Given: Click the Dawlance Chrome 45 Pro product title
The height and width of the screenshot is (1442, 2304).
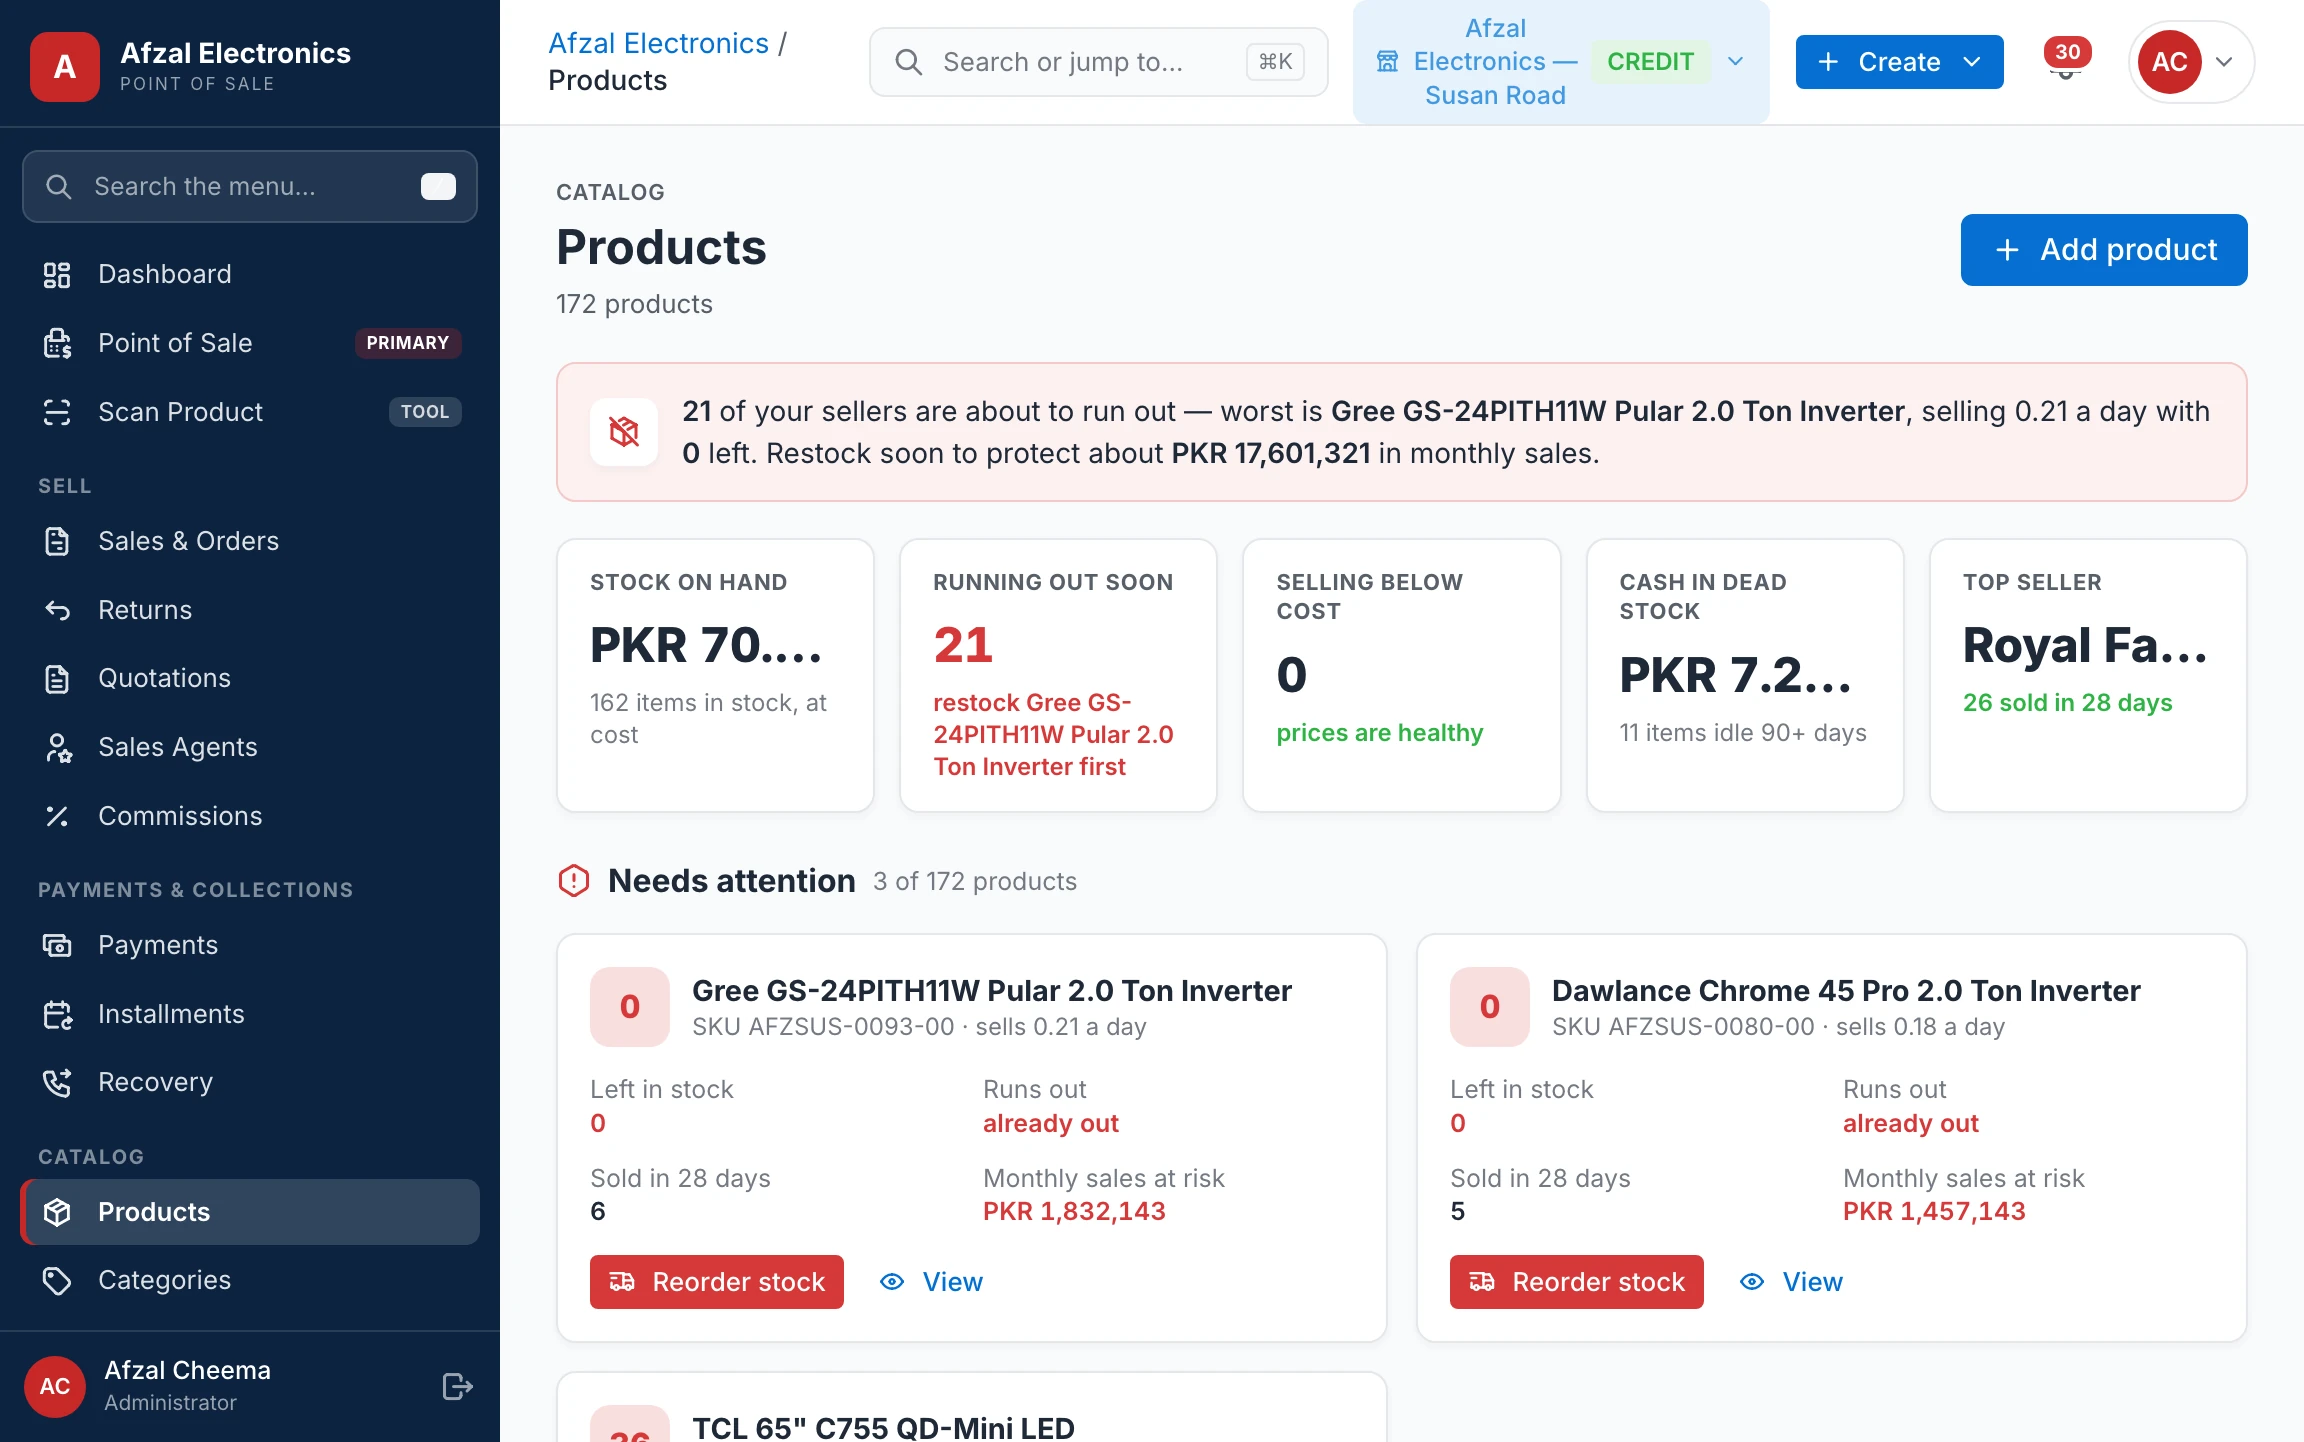Looking at the screenshot, I should [x=1846, y=991].
